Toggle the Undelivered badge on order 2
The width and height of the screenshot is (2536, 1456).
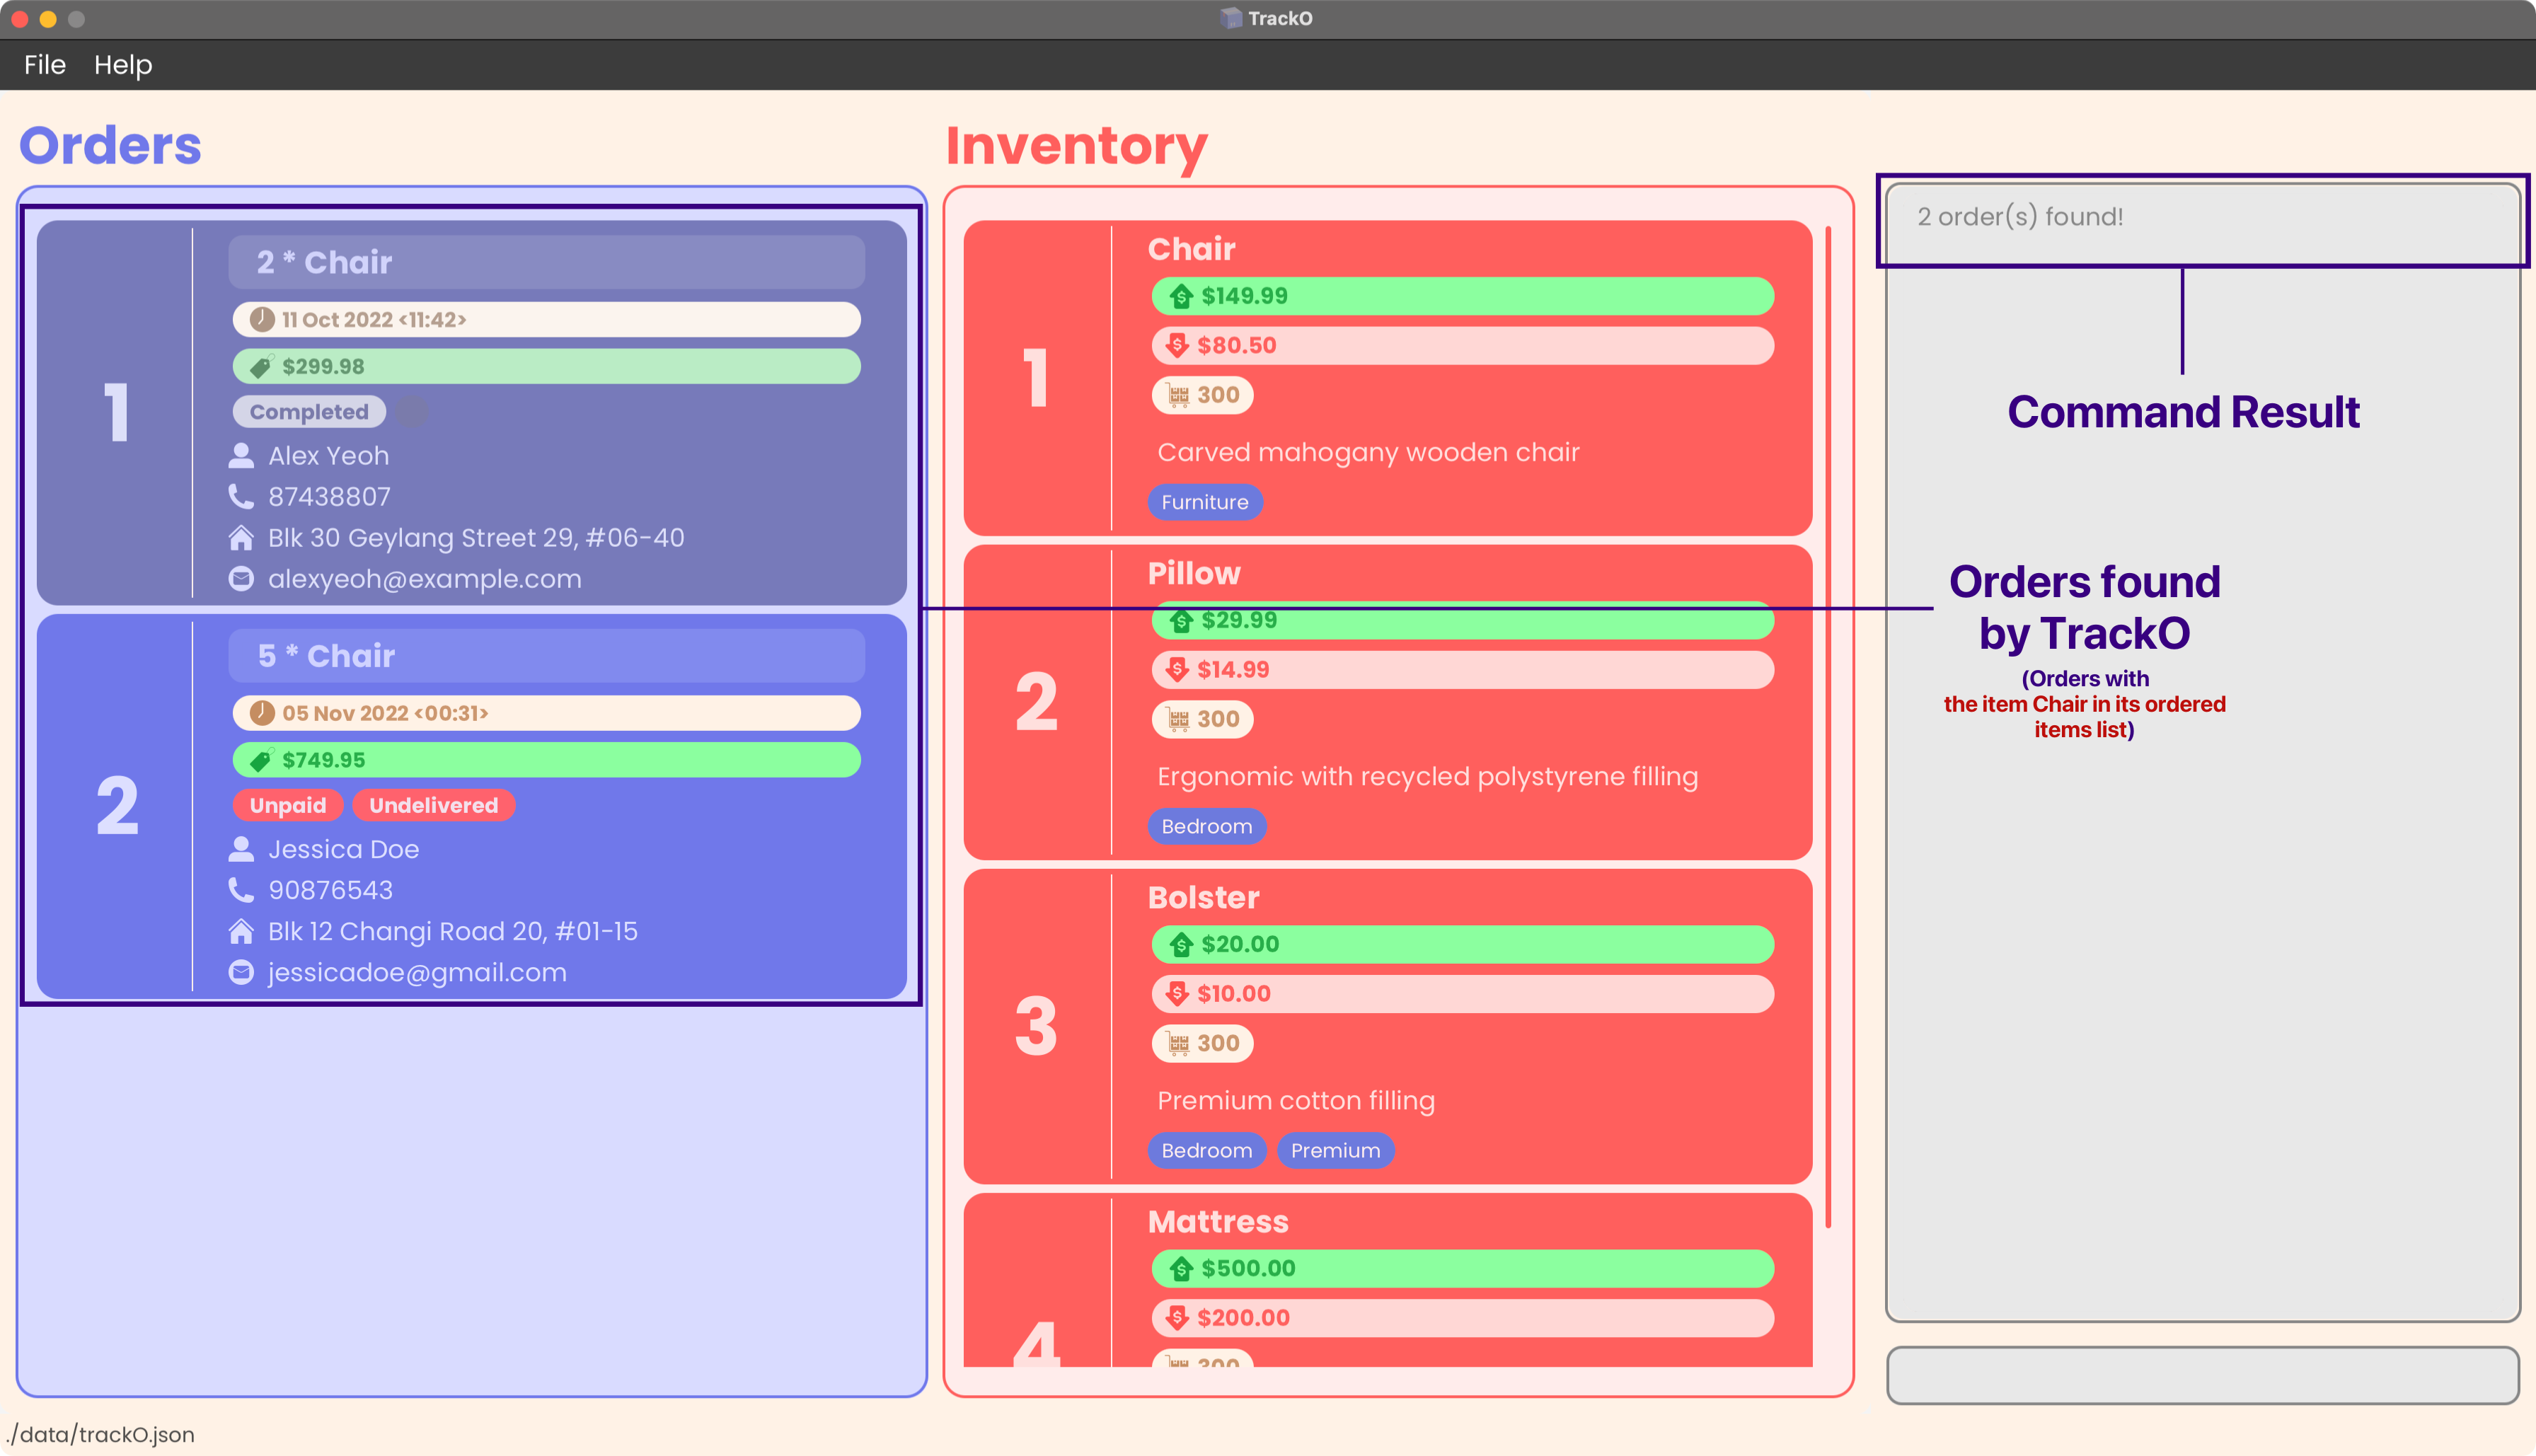click(x=434, y=804)
